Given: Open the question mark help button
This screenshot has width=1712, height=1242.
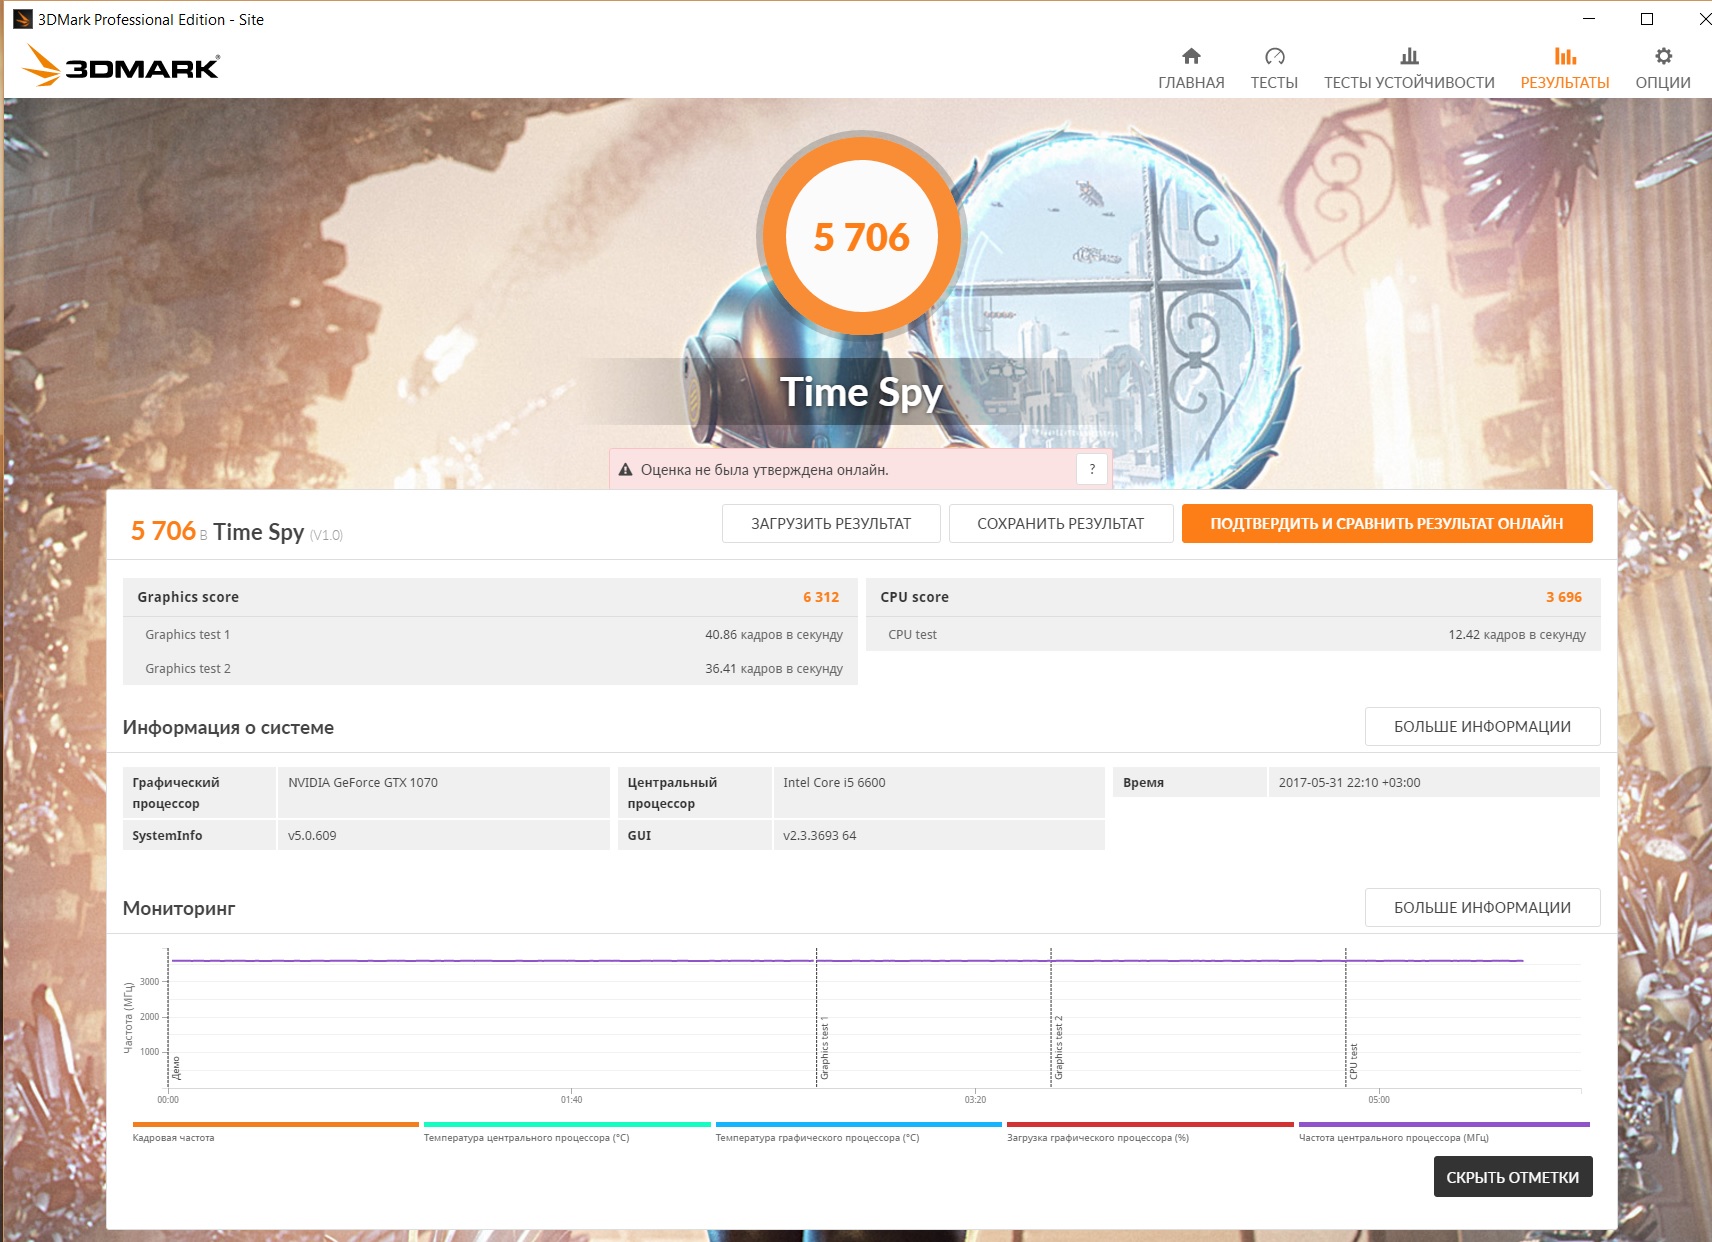Looking at the screenshot, I should point(1092,469).
